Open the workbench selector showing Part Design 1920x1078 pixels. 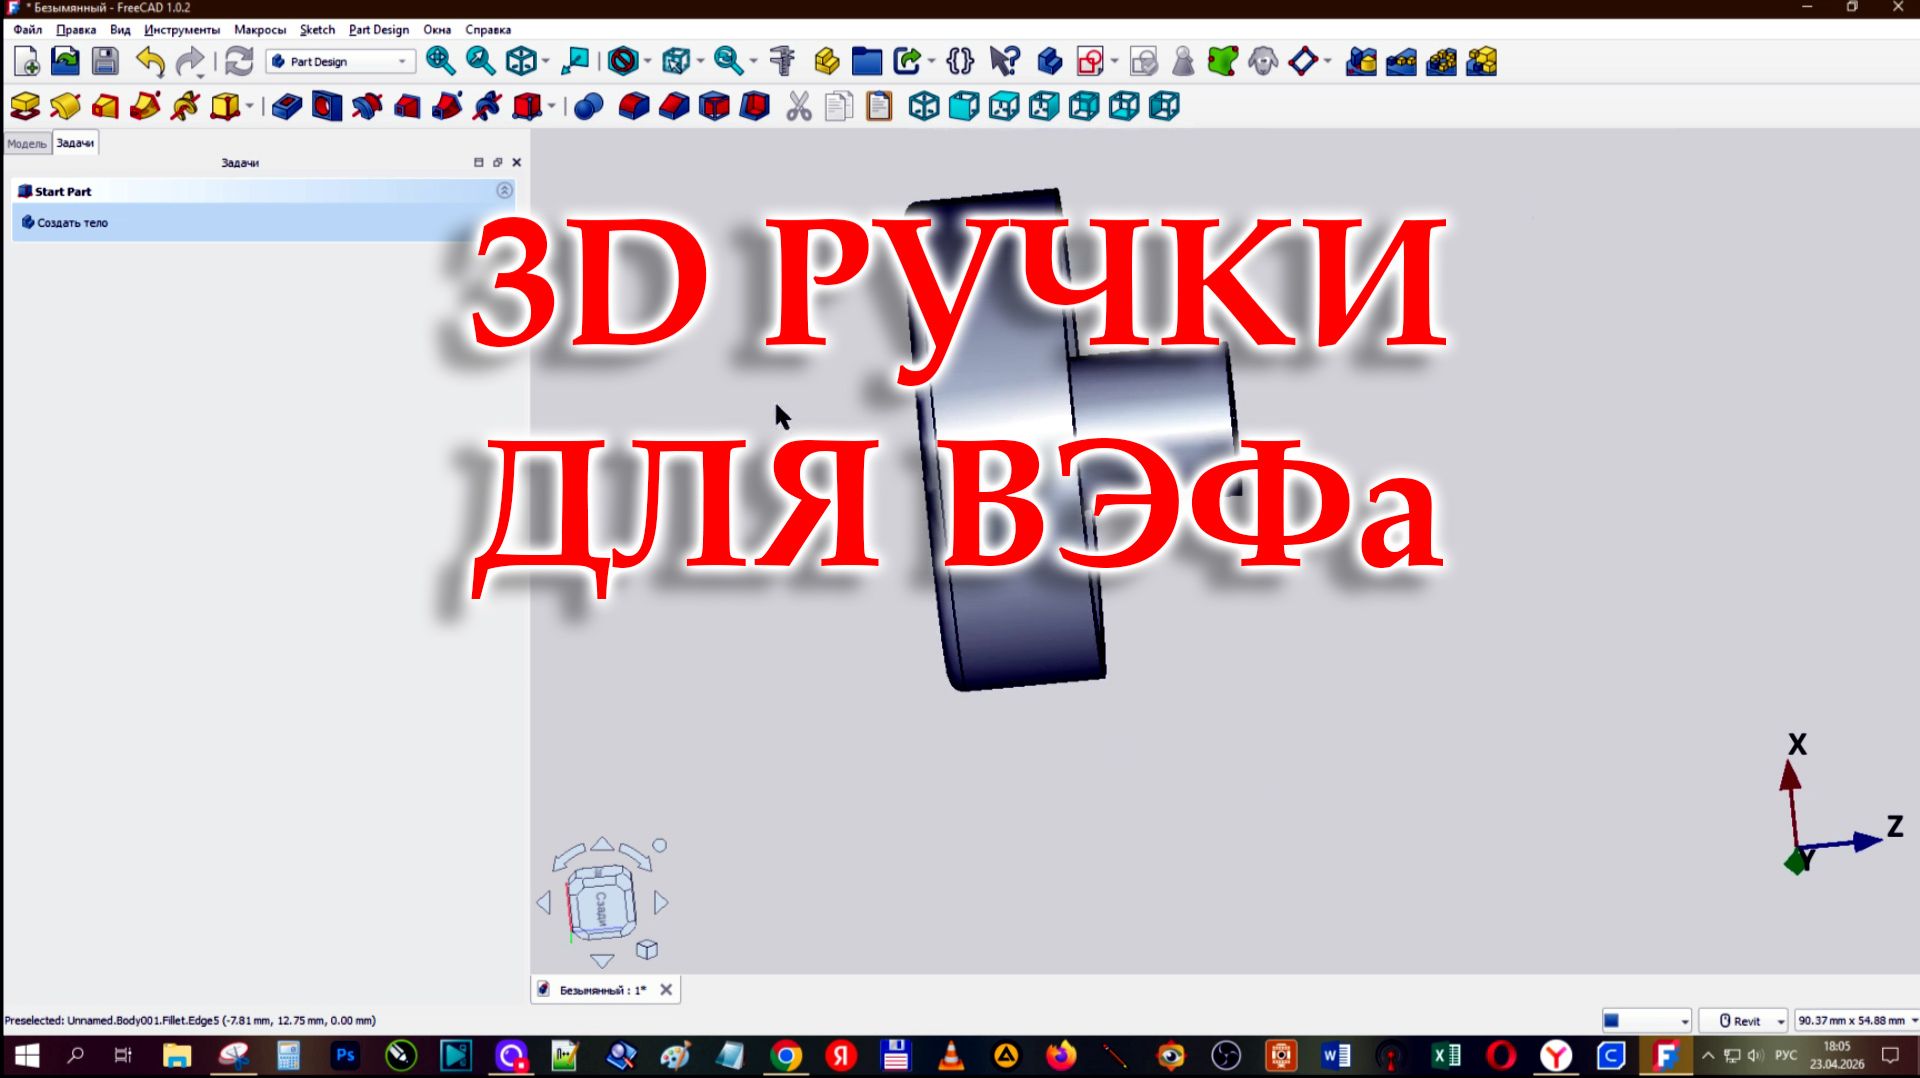[338, 61]
